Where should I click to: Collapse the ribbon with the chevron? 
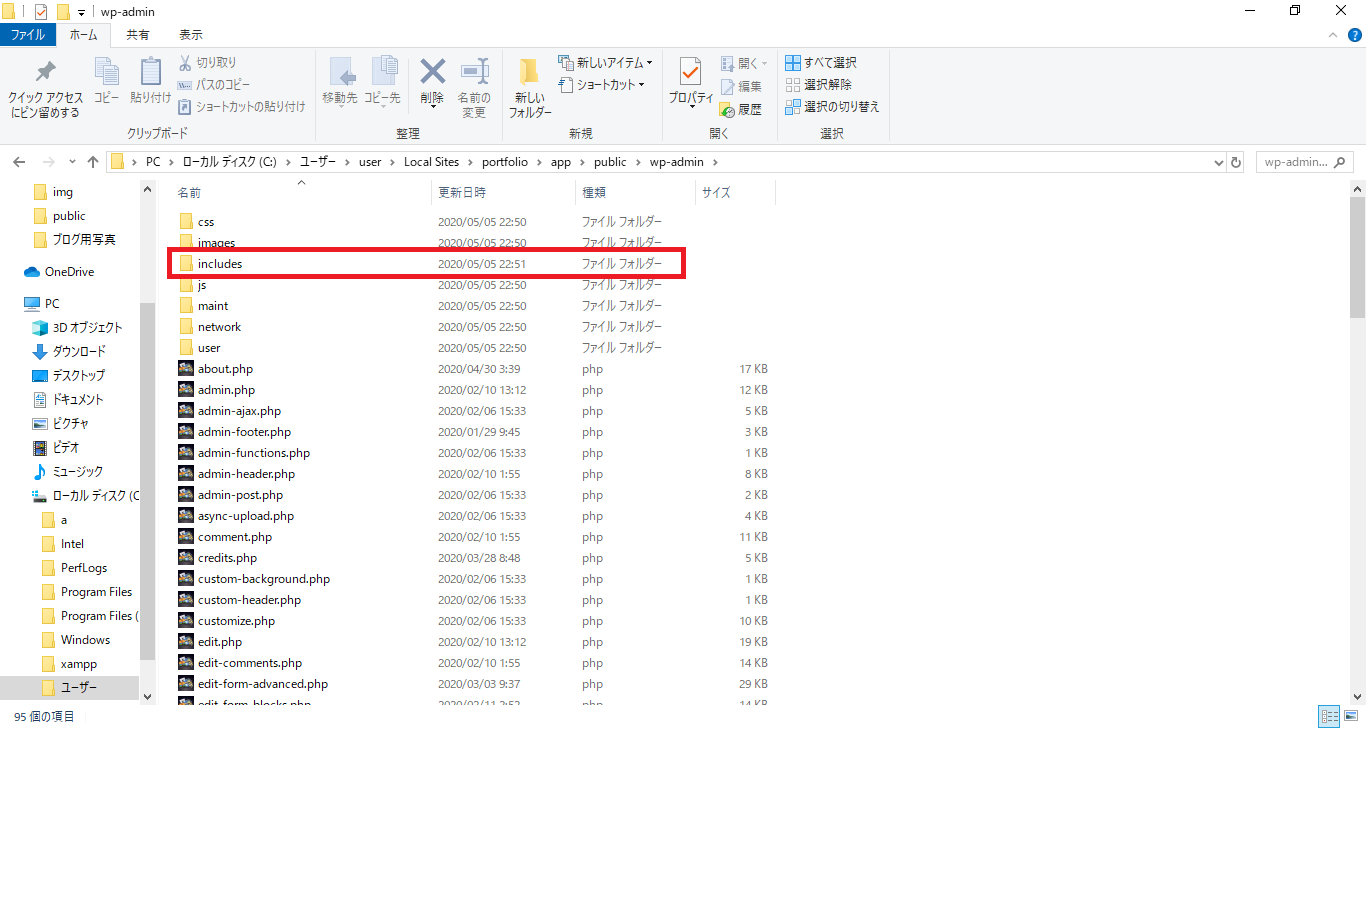point(1332,35)
